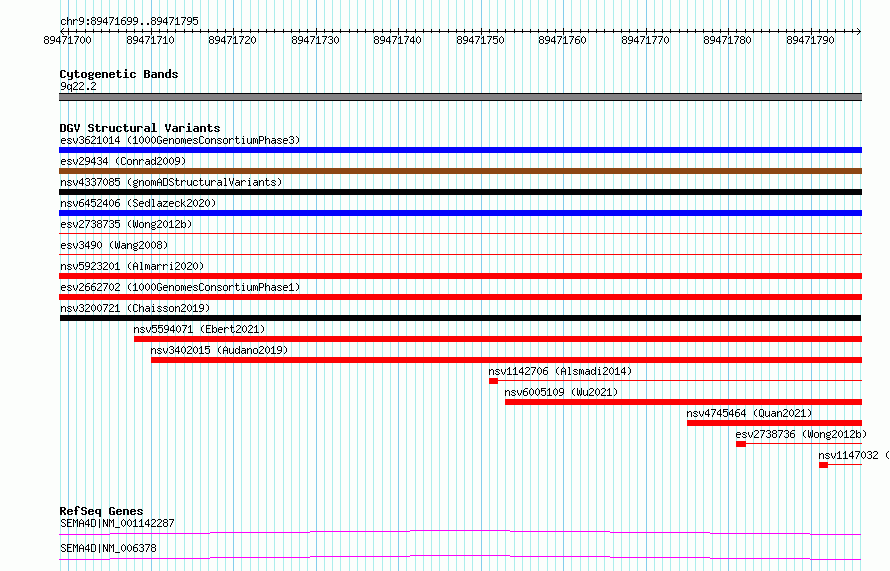Click the thin red esv3490 variant line
The image size is (890, 571).
click(x=460, y=254)
